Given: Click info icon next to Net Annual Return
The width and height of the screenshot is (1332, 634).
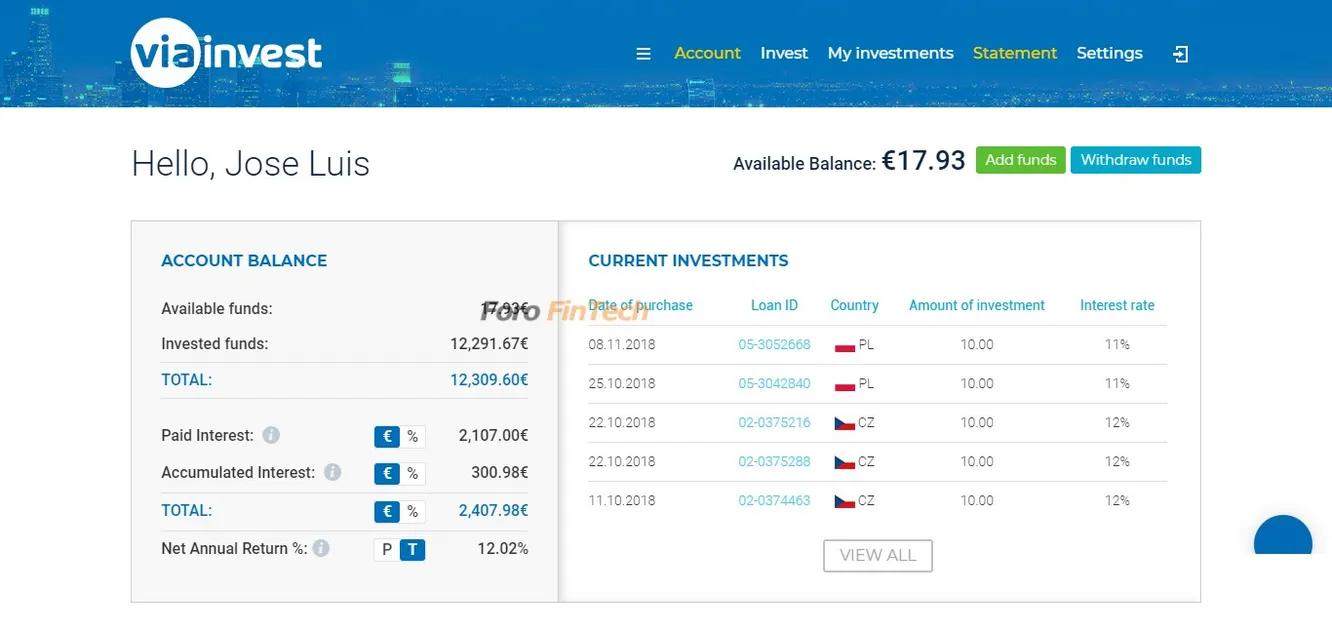Looking at the screenshot, I should [321, 548].
